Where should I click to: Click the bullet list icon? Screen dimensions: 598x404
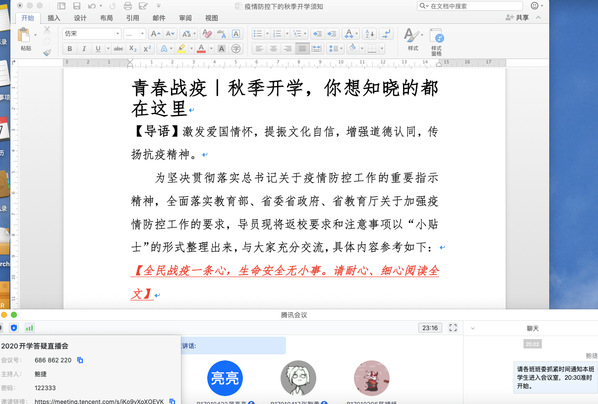tap(258, 34)
